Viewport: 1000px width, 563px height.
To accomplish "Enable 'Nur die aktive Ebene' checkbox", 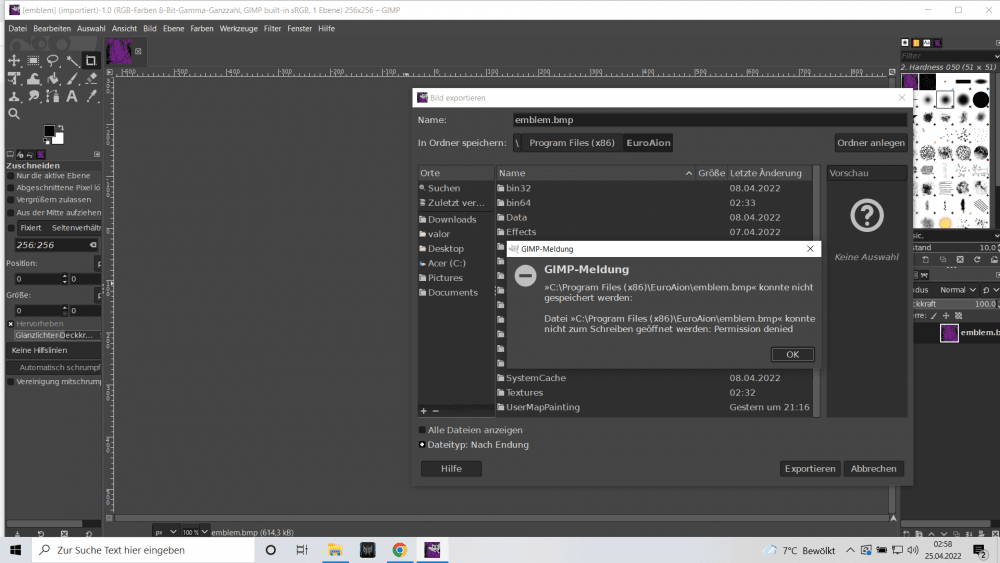I will 11,176.
